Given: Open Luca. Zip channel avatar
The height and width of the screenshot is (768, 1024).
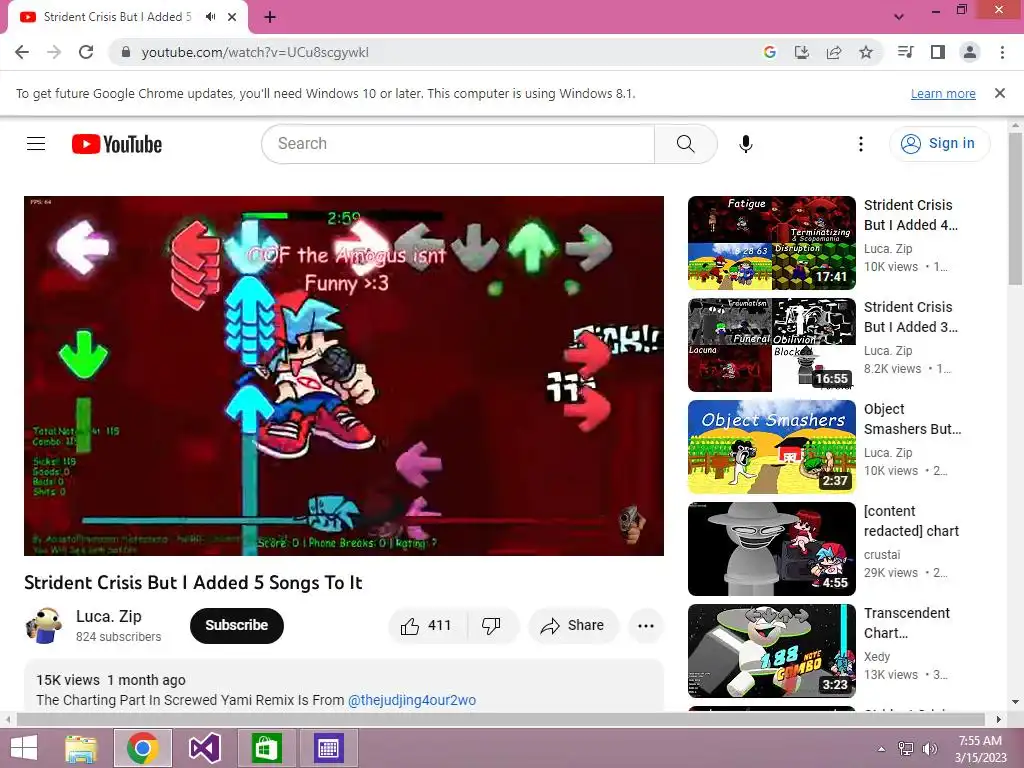Looking at the screenshot, I should coord(44,625).
